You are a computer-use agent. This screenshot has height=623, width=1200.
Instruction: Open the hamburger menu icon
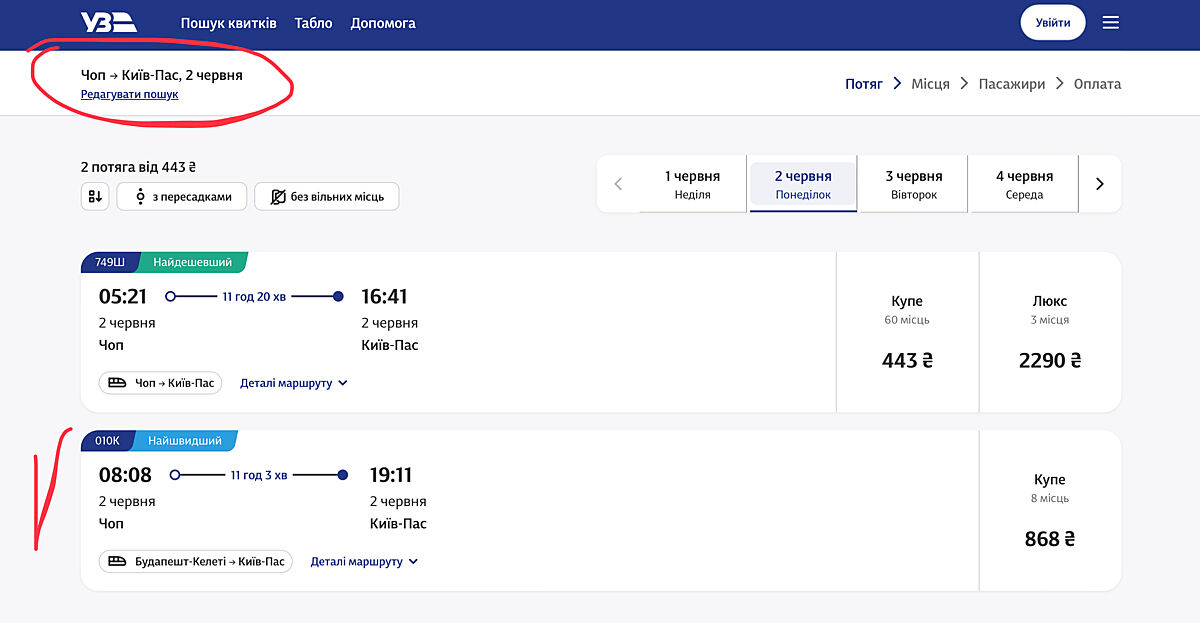click(1110, 23)
